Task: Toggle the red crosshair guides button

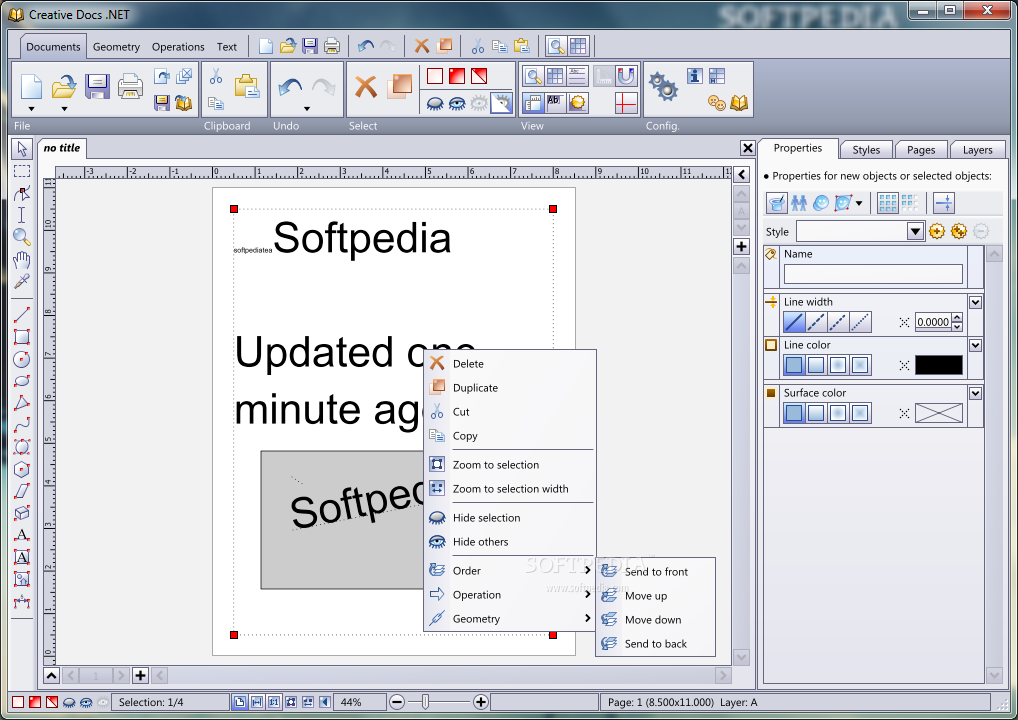Action: [626, 103]
